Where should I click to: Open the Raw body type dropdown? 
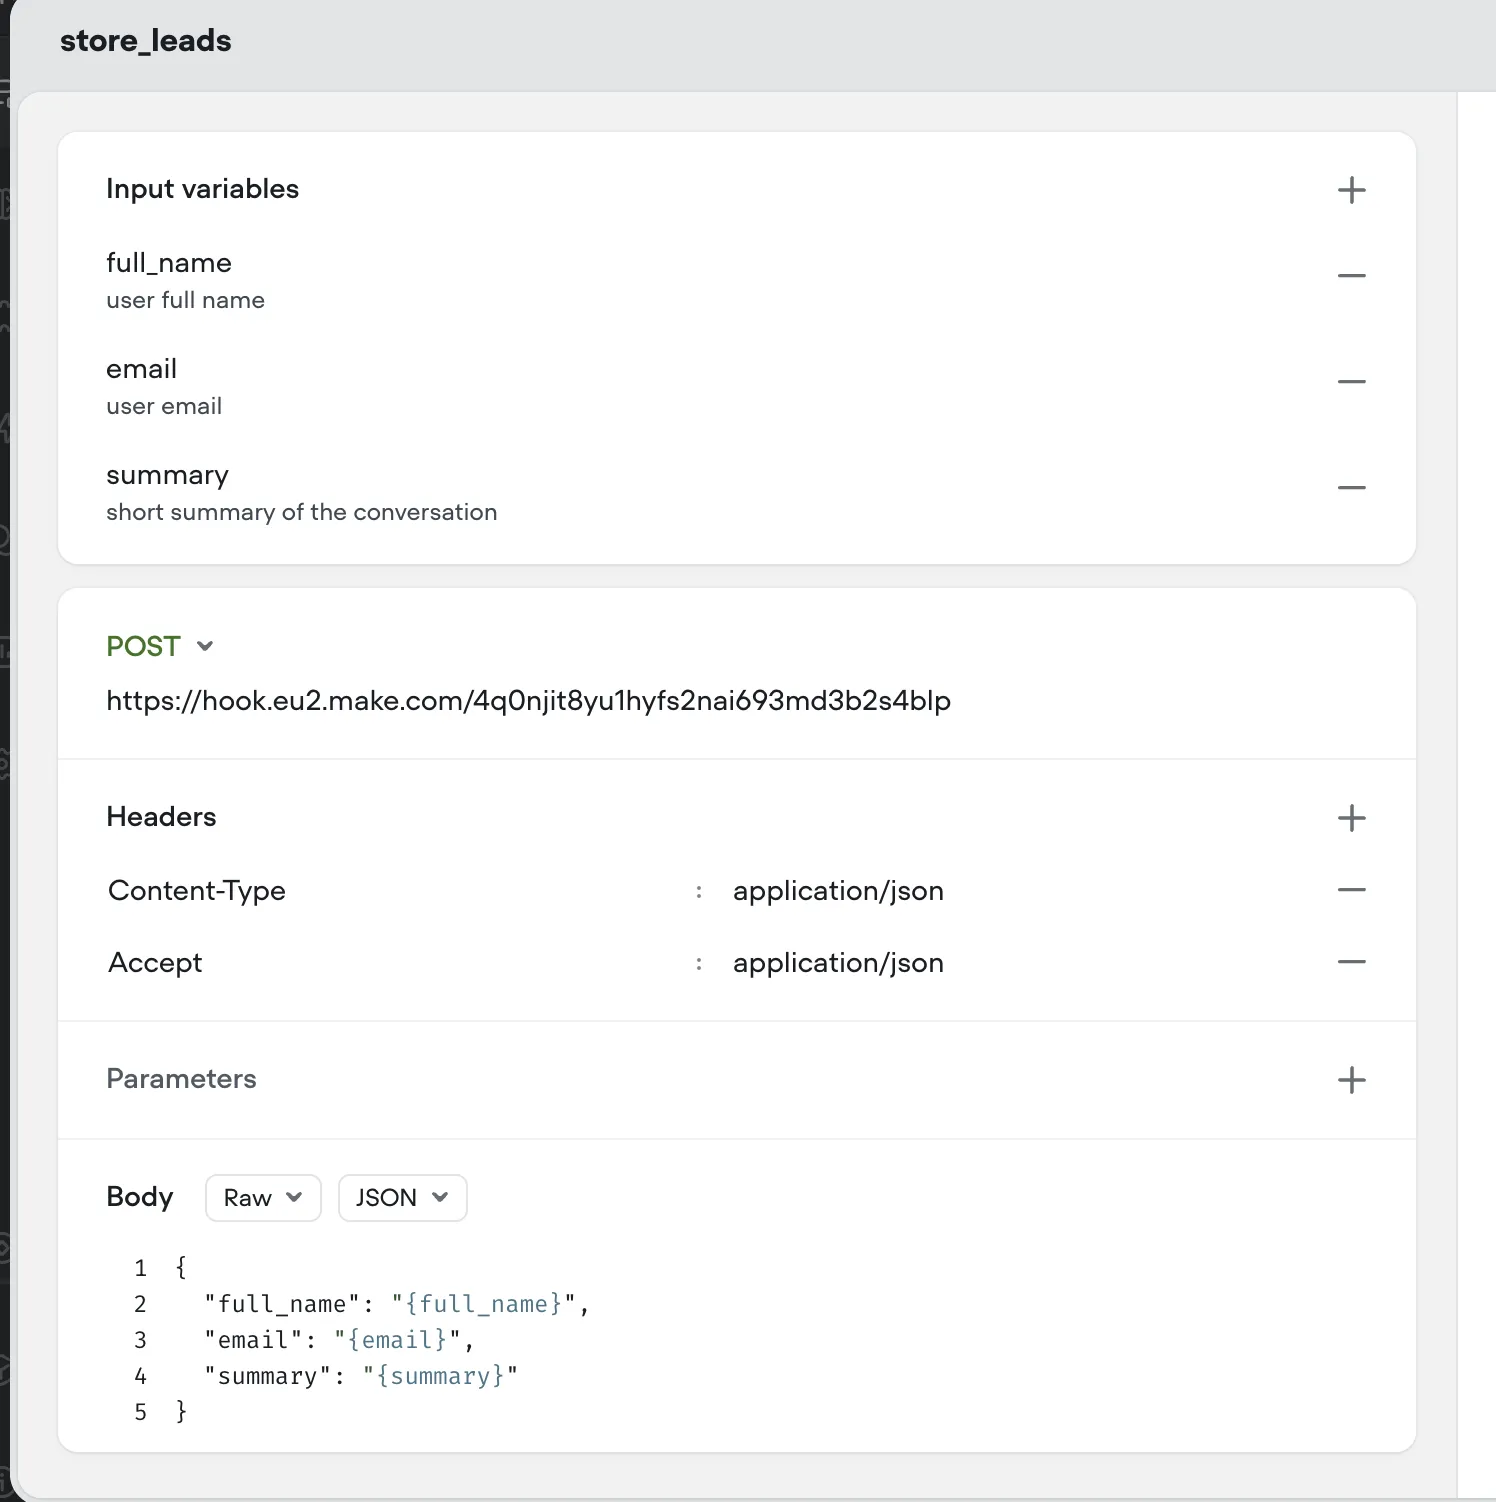point(263,1198)
